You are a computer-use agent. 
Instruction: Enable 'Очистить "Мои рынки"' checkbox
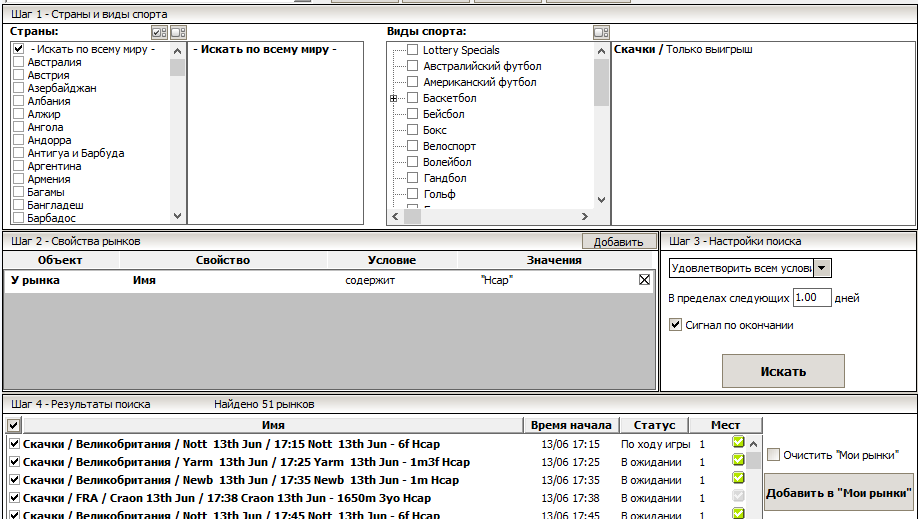coord(773,455)
